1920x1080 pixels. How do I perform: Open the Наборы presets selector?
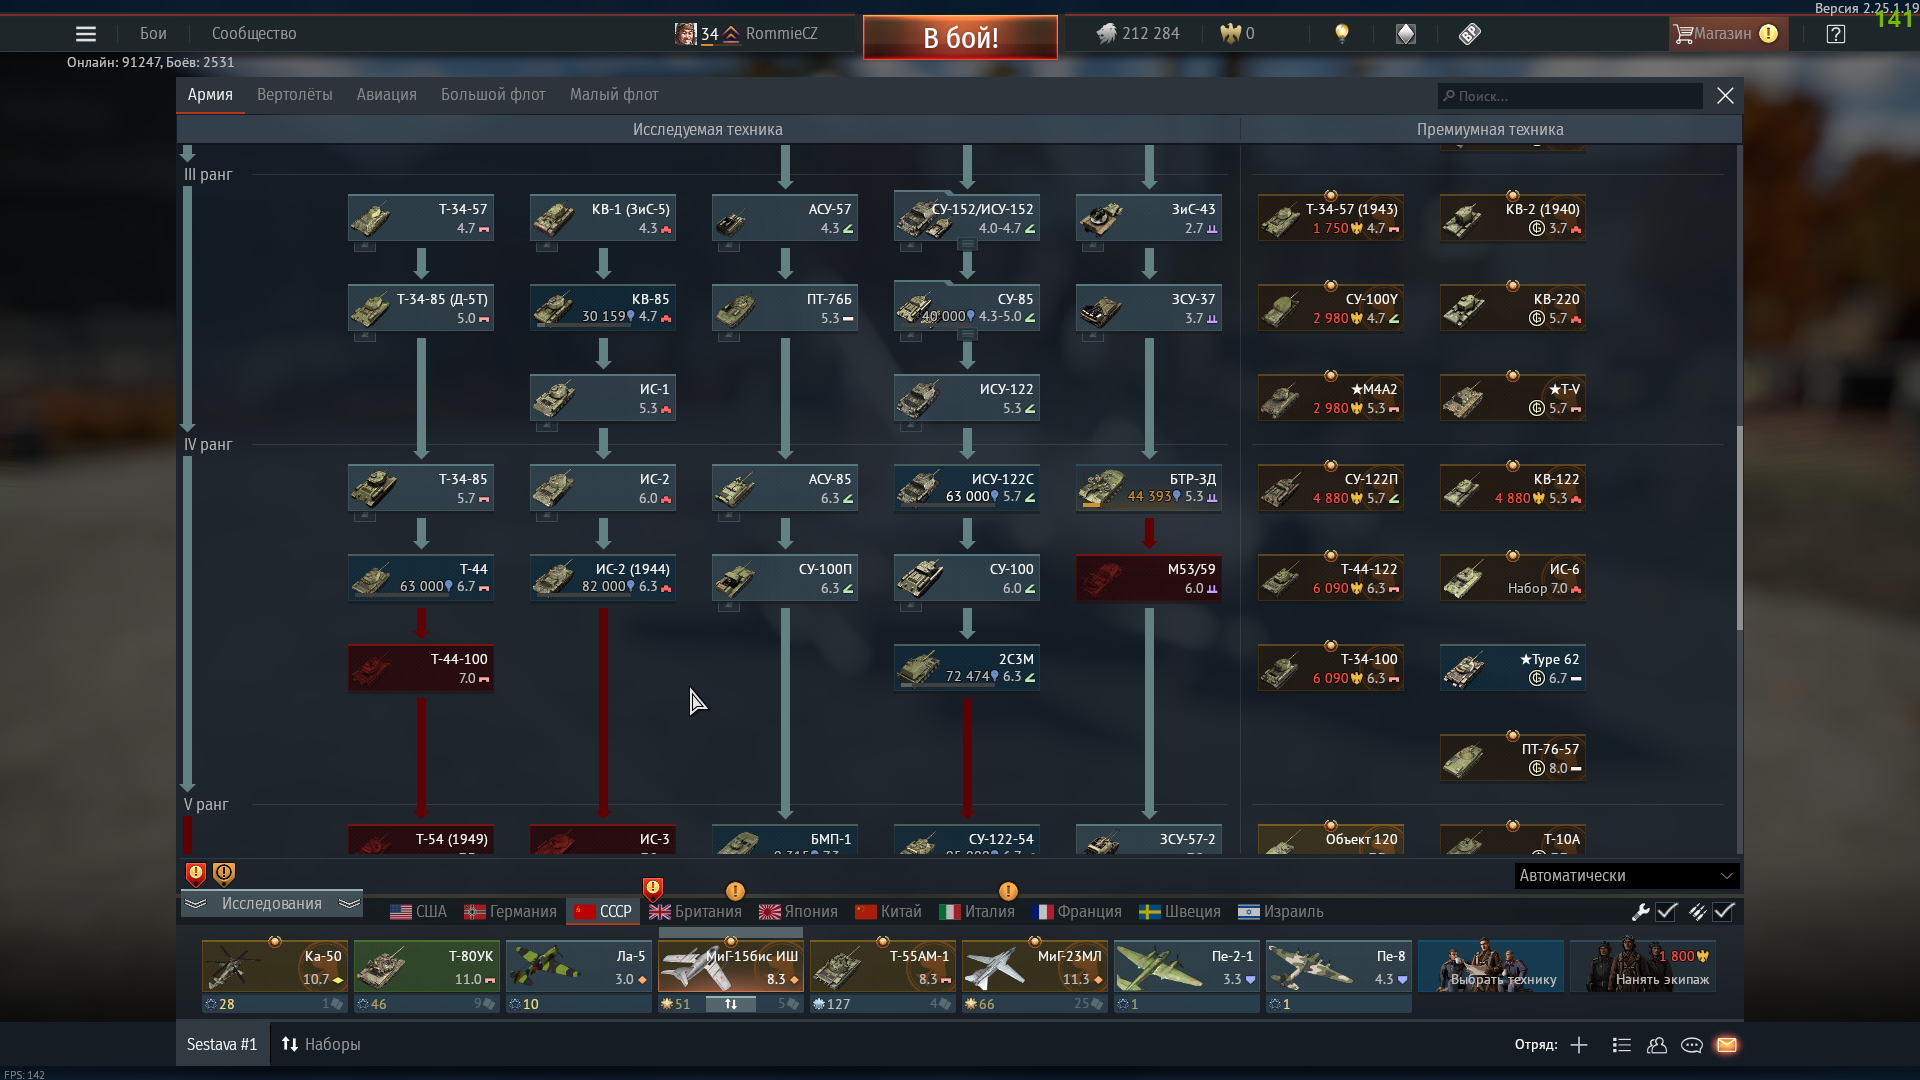(x=320, y=1045)
